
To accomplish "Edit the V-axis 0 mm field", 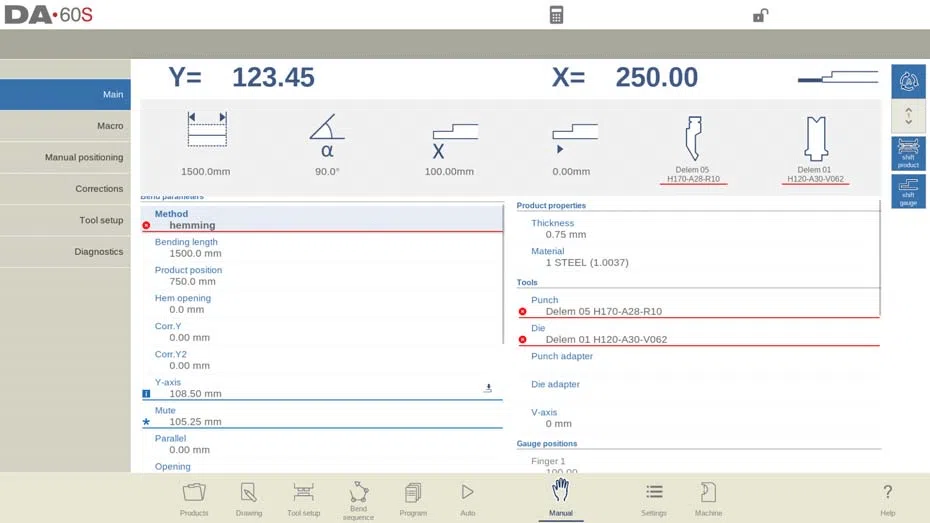I will 699,417.
